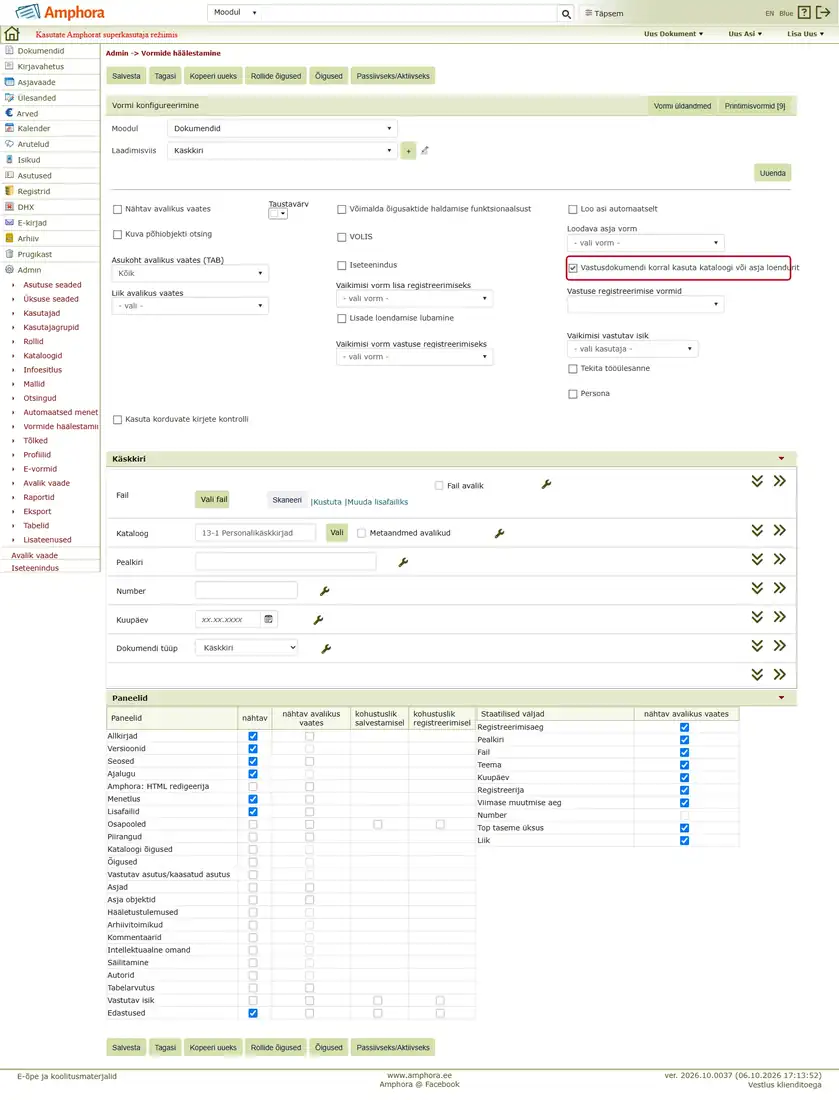Uncheck nähtav for Allkirjad panel
This screenshot has height=1100, width=839.
[253, 737]
